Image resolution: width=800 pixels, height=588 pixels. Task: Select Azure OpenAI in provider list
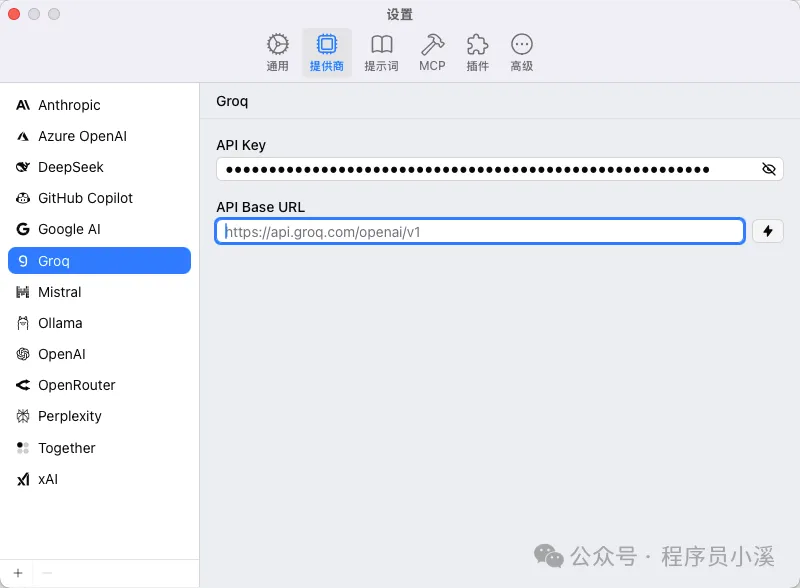(x=99, y=136)
